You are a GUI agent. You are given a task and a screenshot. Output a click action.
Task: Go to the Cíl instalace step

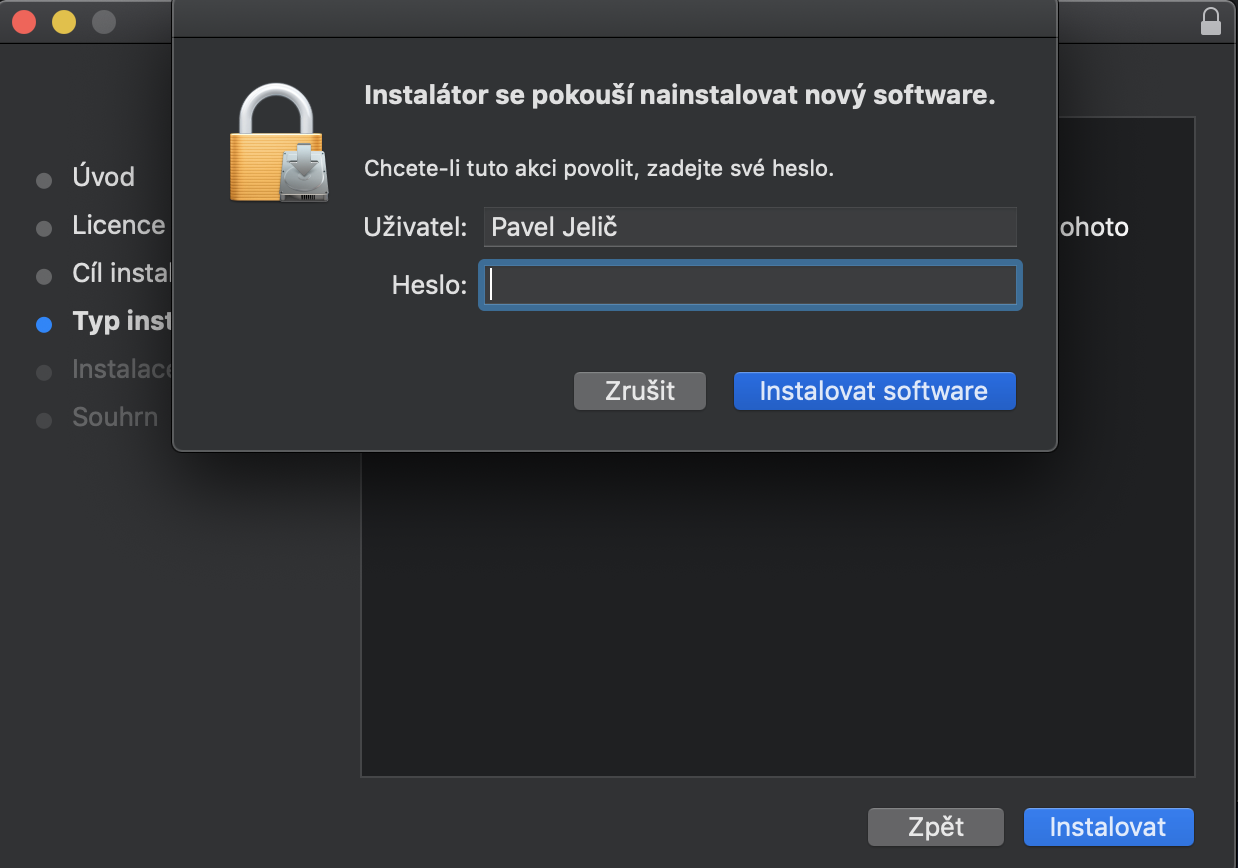(122, 273)
